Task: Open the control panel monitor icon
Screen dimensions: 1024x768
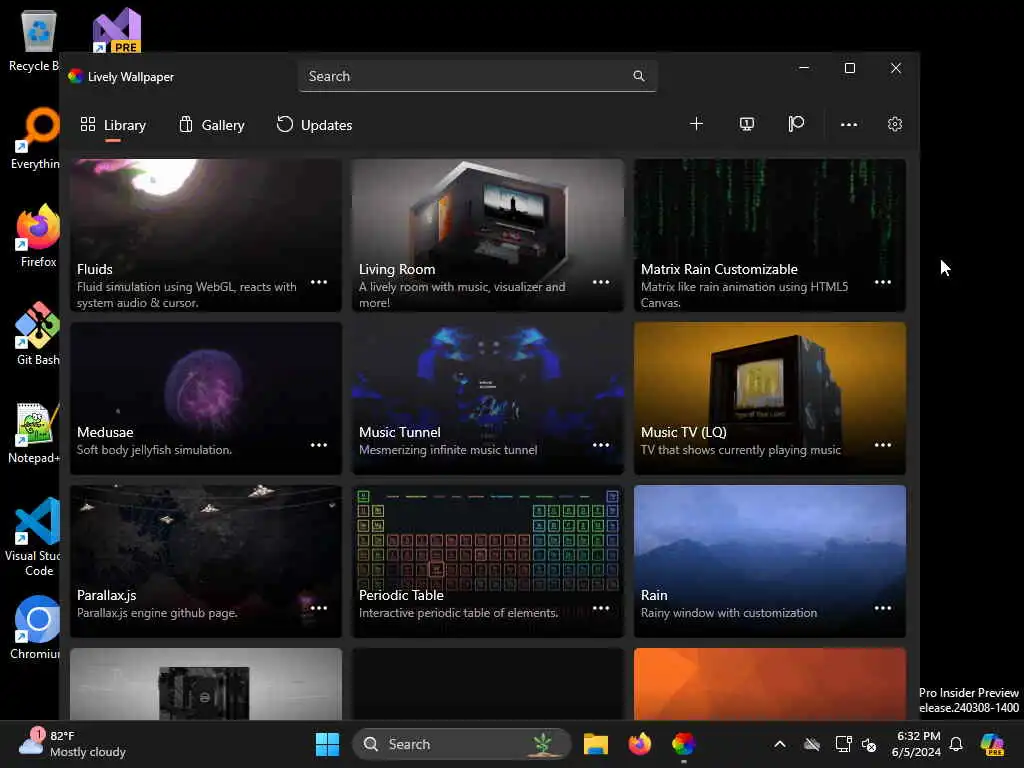Action: [746, 124]
